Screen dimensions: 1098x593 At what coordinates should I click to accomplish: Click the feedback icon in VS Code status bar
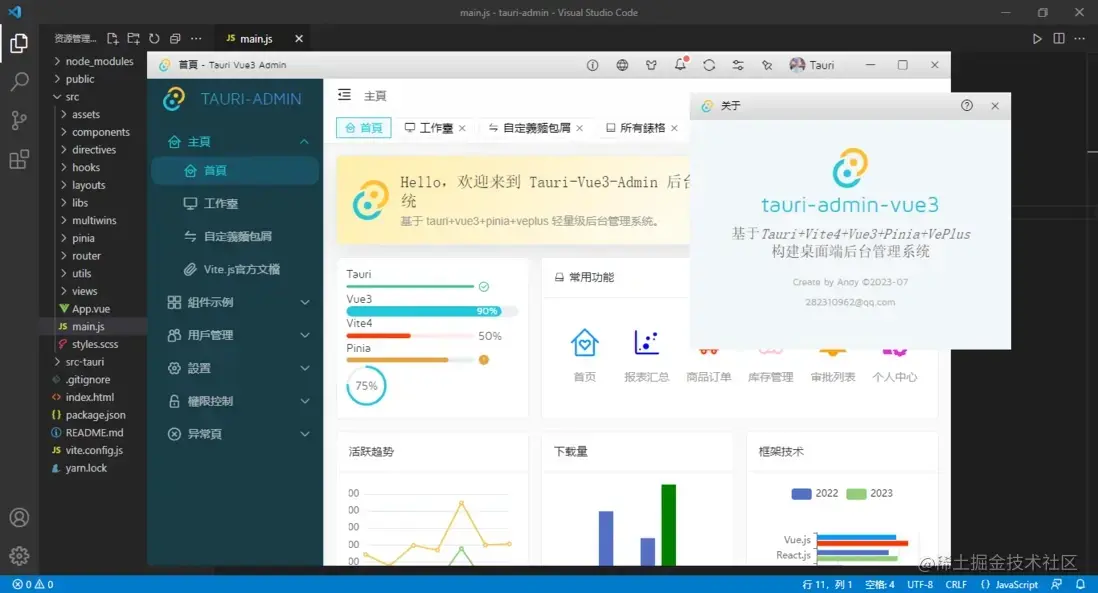1057,584
